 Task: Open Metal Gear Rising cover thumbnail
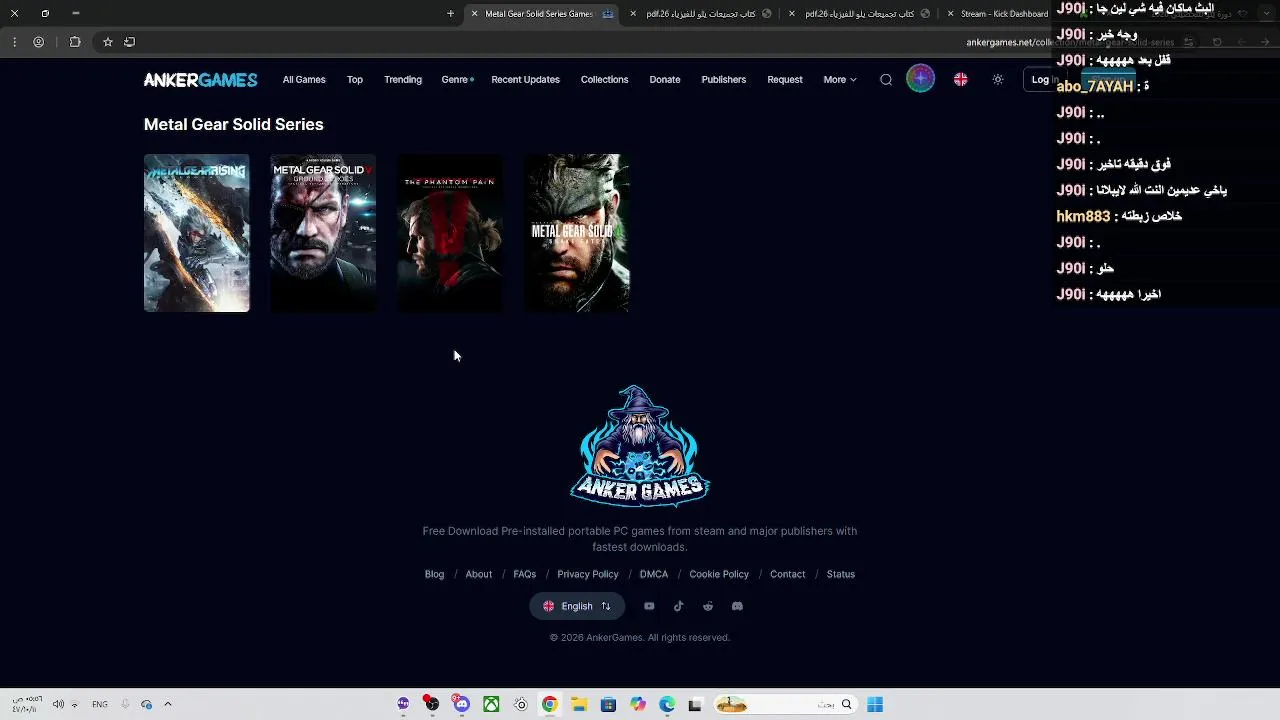pos(197,233)
